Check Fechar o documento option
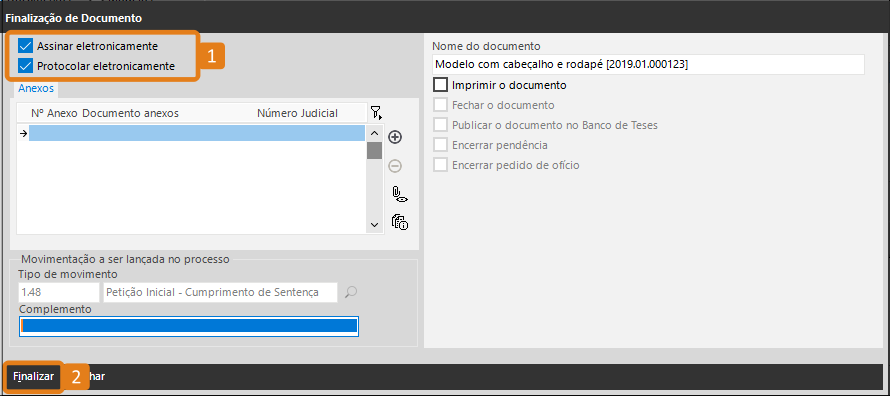The width and height of the screenshot is (890, 396). [x=440, y=105]
